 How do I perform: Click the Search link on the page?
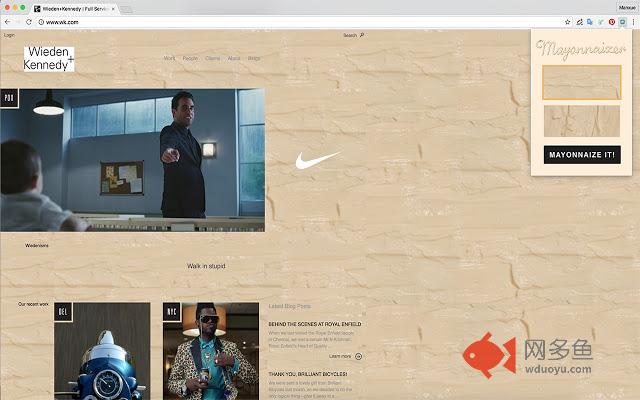click(x=350, y=35)
